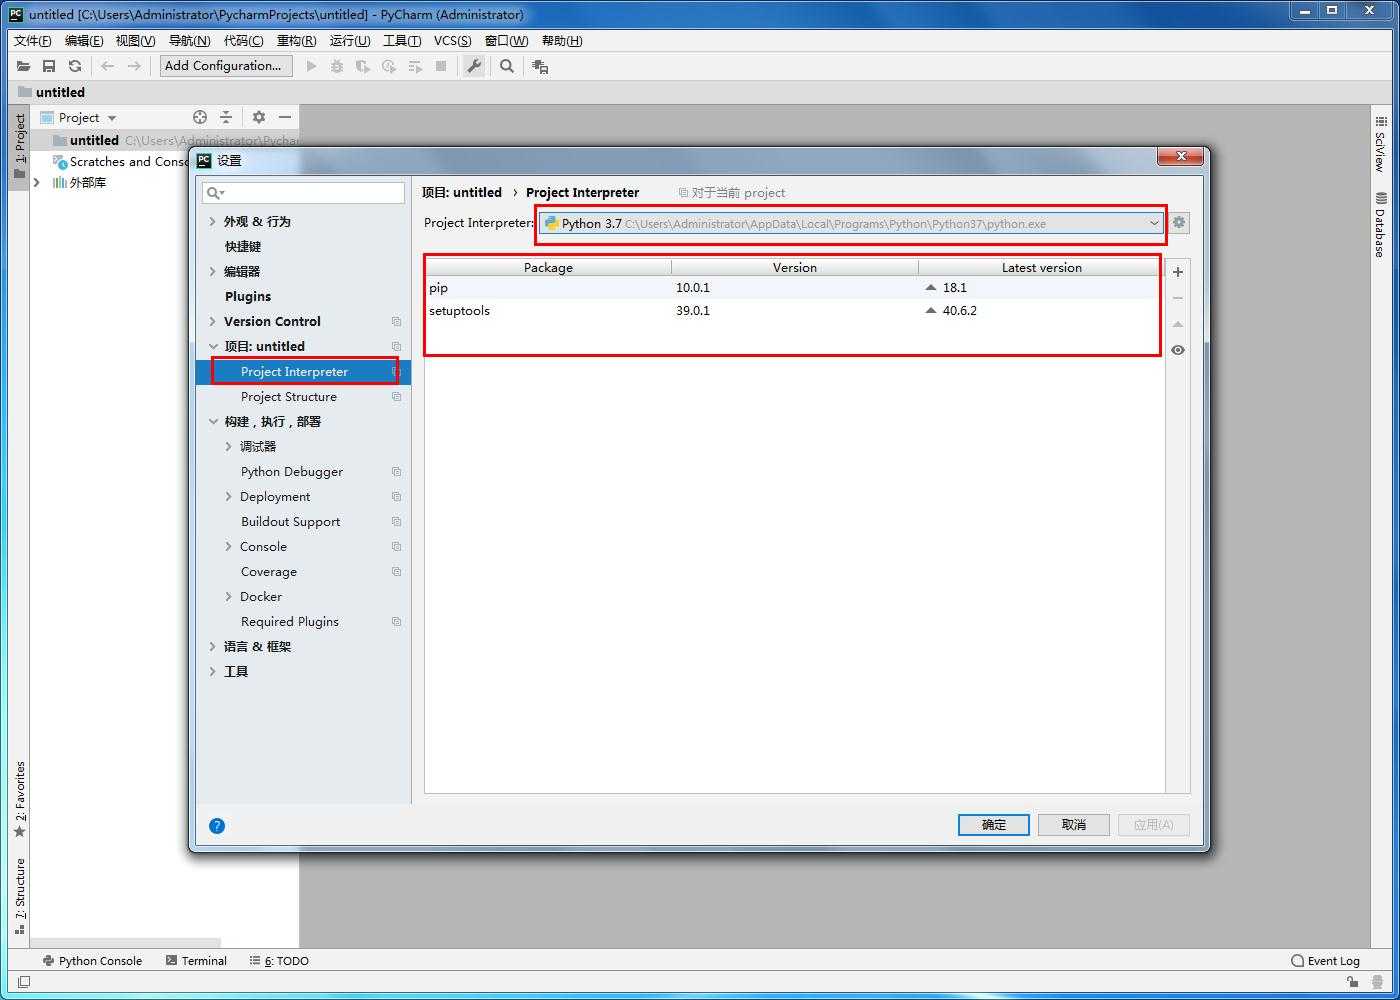Screen dimensions: 1400x1000
Task: Click the Forward navigation arrow
Action: [134, 66]
